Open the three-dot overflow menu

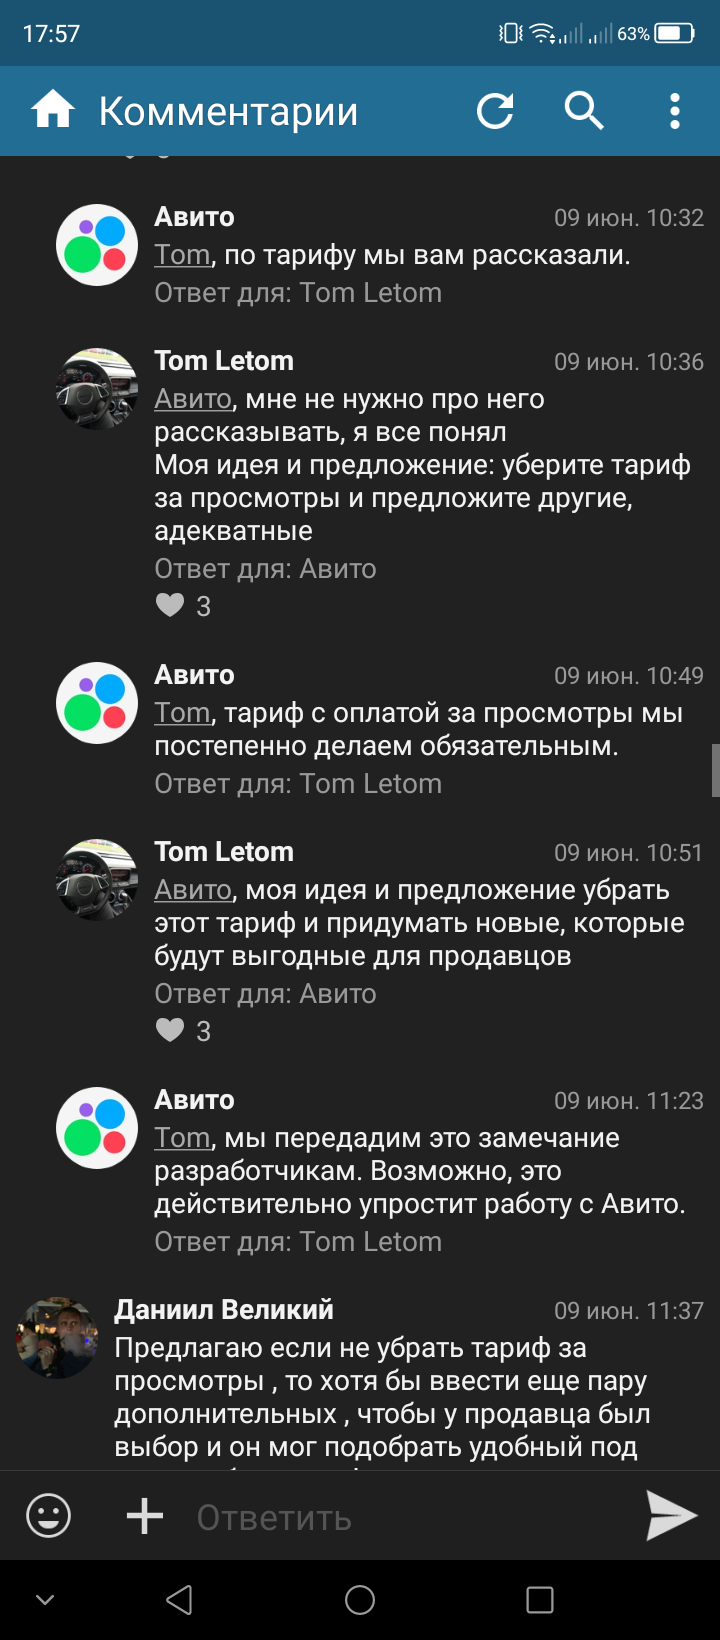(675, 111)
